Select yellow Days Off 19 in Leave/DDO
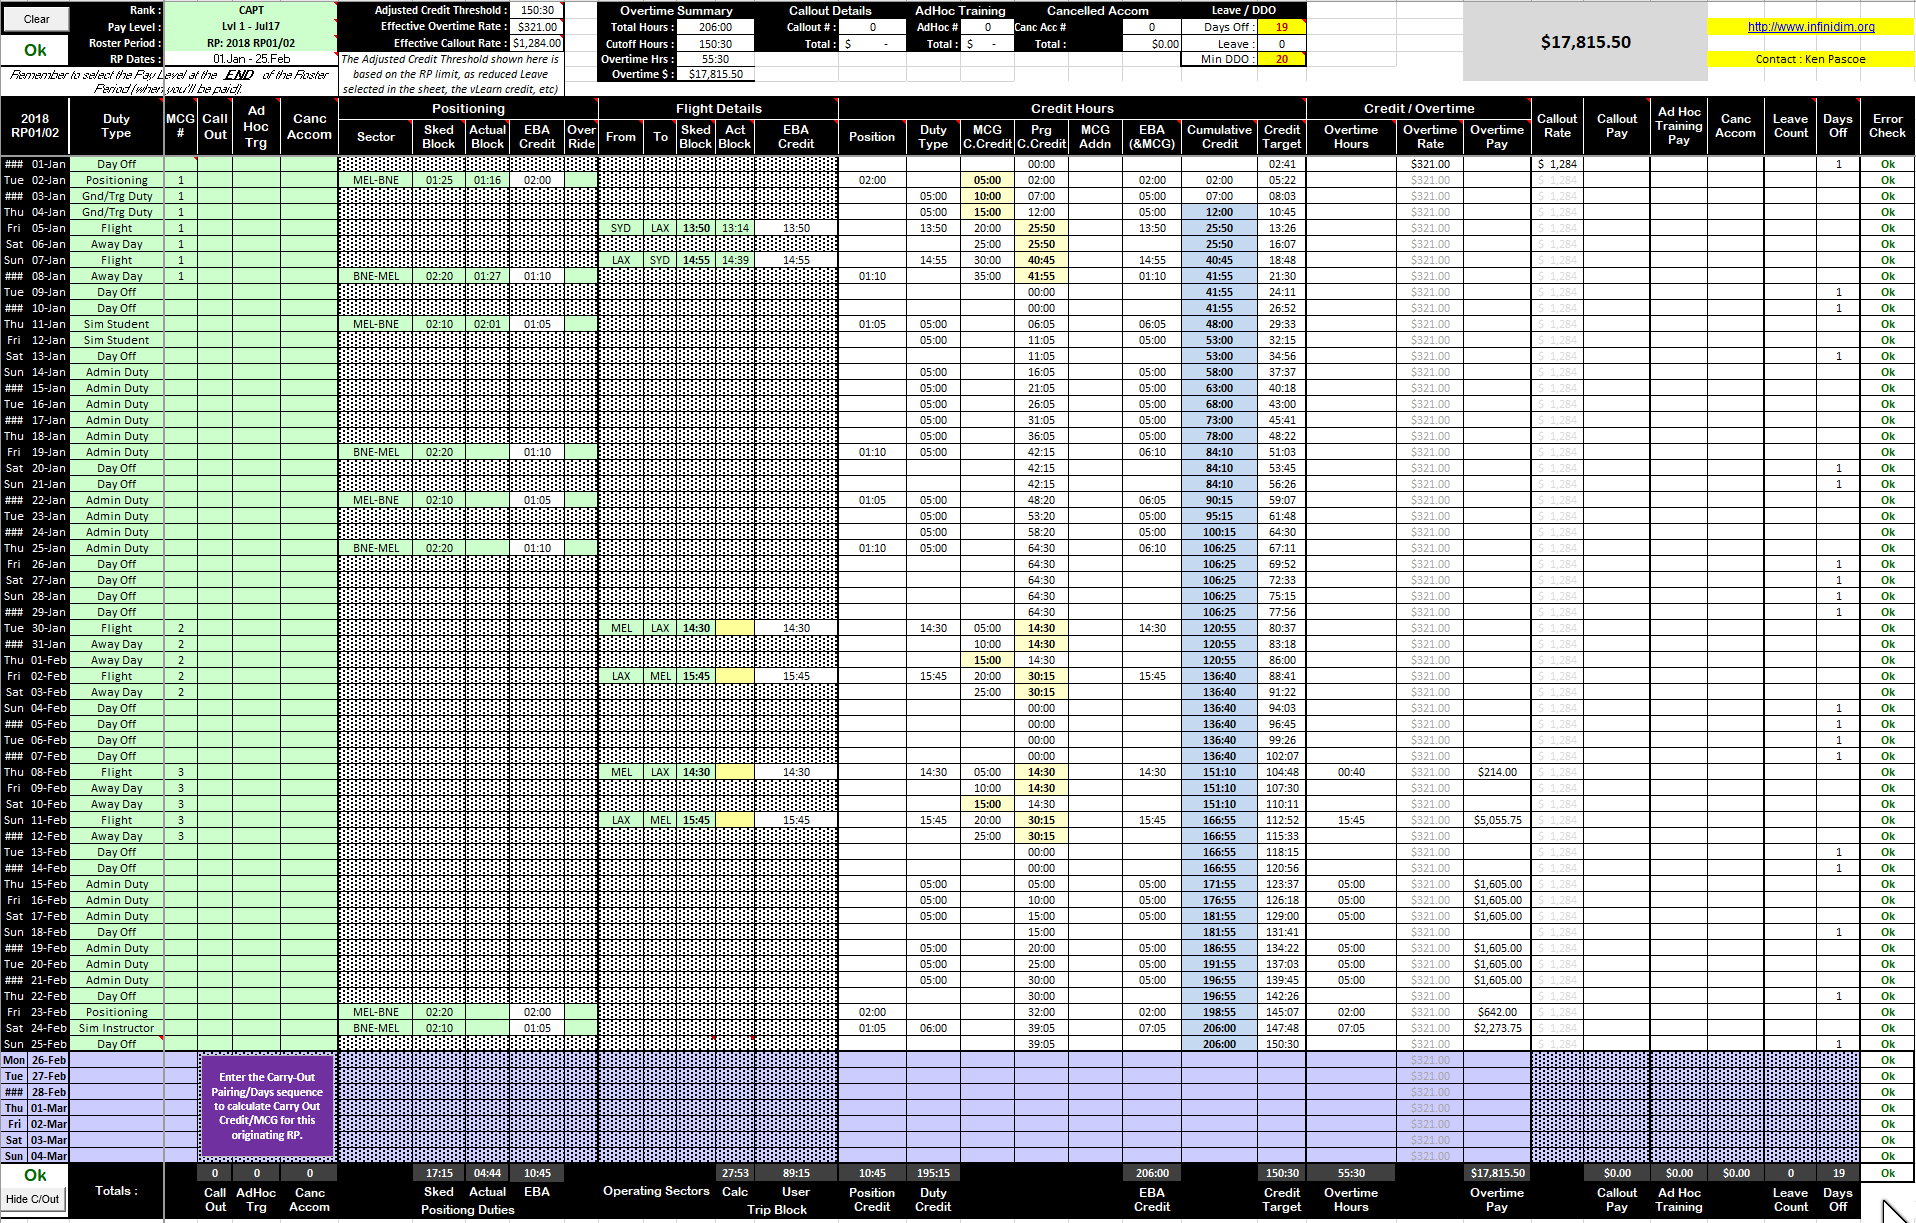This screenshot has width=1916, height=1223. [1281, 27]
